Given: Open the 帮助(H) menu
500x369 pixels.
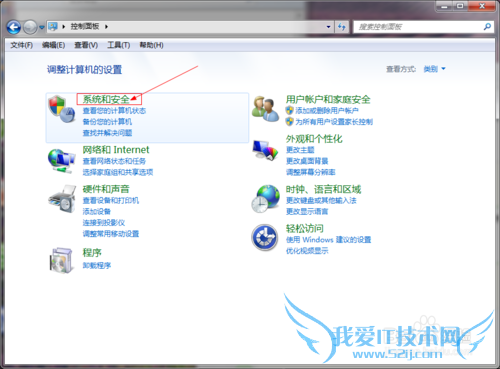Looking at the screenshot, I should point(151,45).
